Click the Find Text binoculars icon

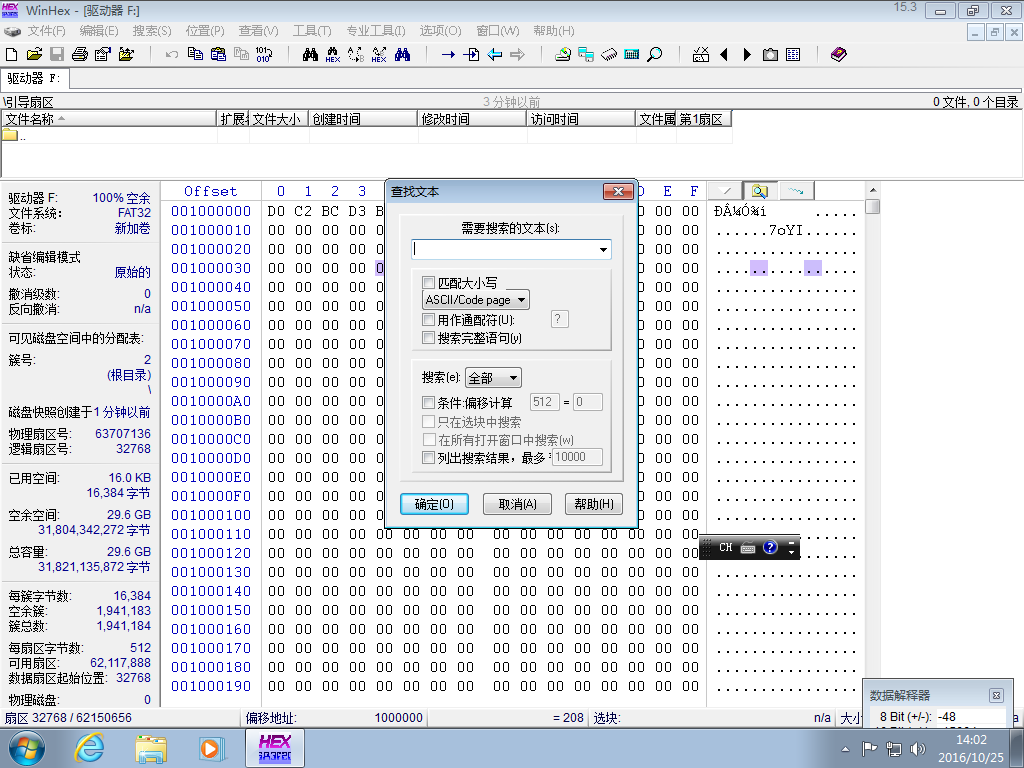(310, 54)
